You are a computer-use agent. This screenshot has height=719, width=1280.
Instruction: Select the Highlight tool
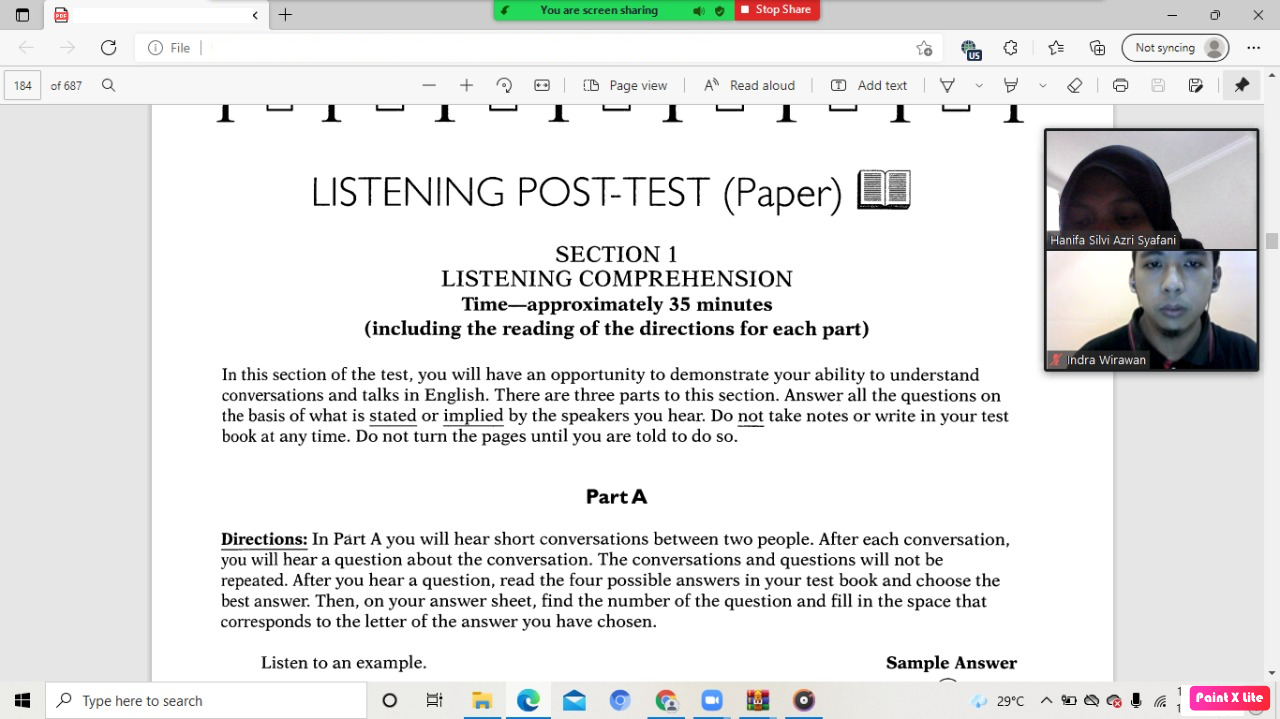tap(1011, 85)
